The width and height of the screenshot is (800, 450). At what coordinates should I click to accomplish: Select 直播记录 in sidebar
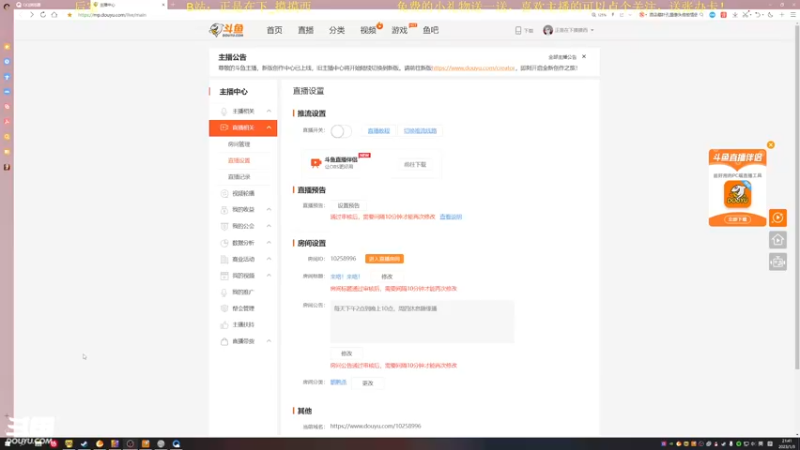(x=239, y=177)
